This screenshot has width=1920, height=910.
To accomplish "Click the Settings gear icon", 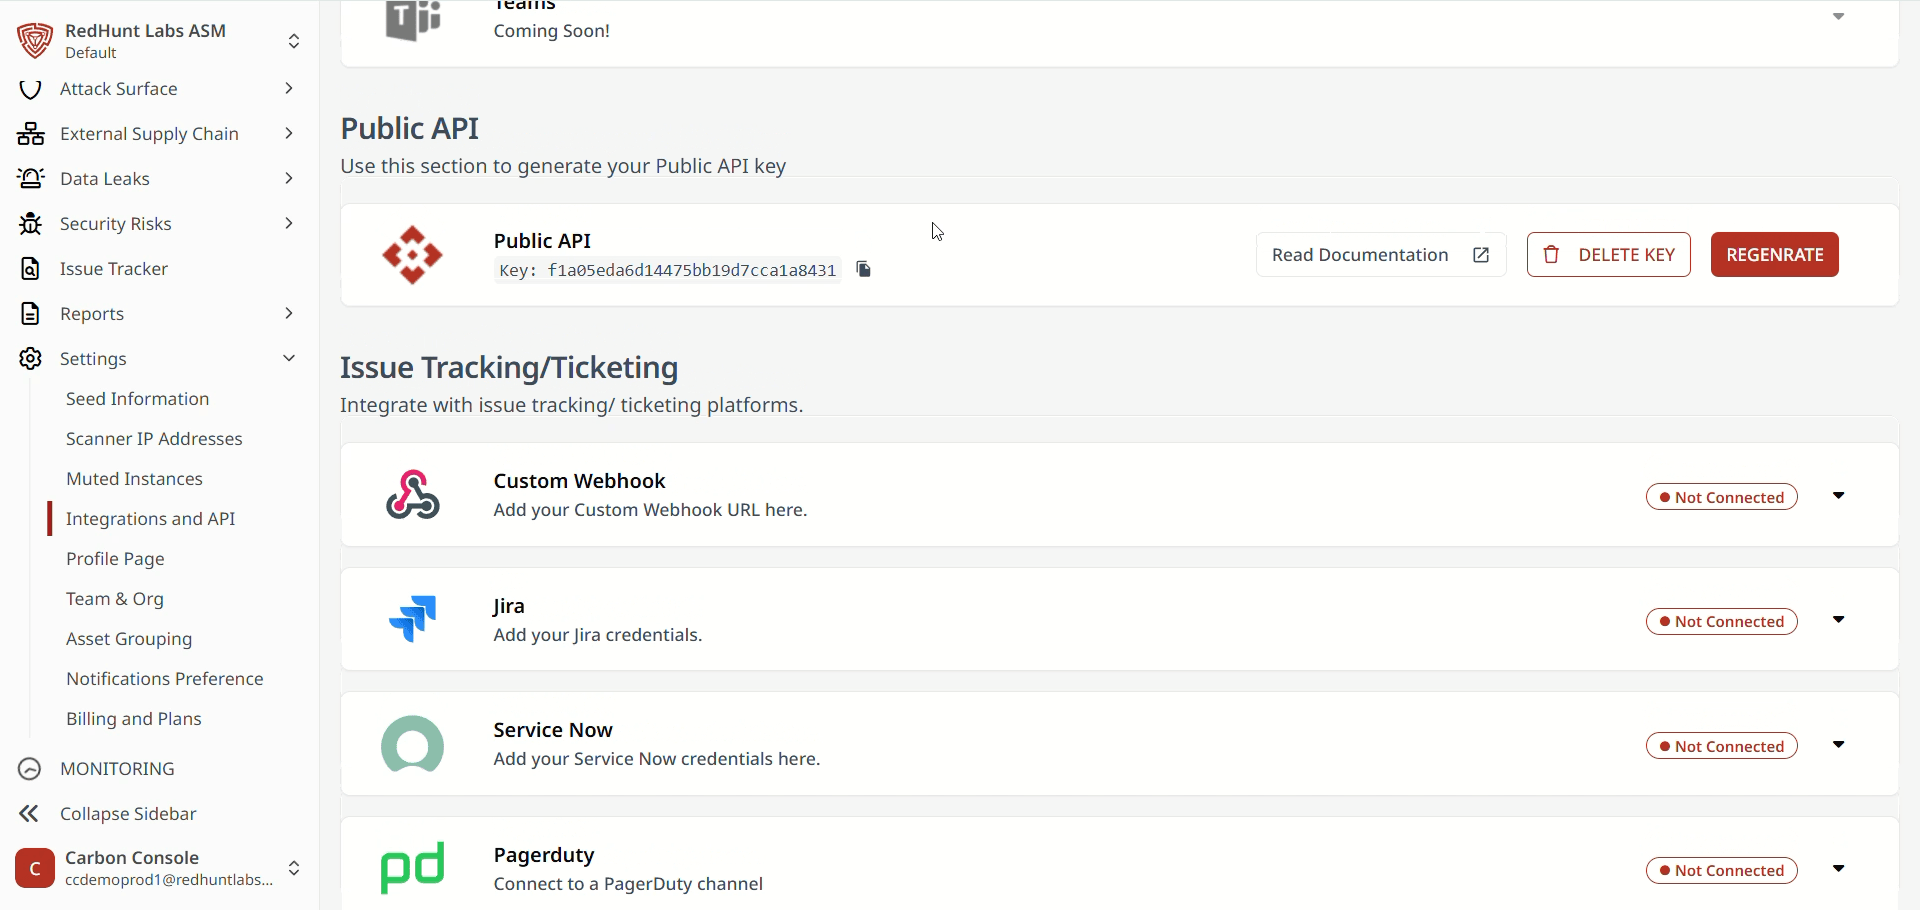I will (x=30, y=359).
